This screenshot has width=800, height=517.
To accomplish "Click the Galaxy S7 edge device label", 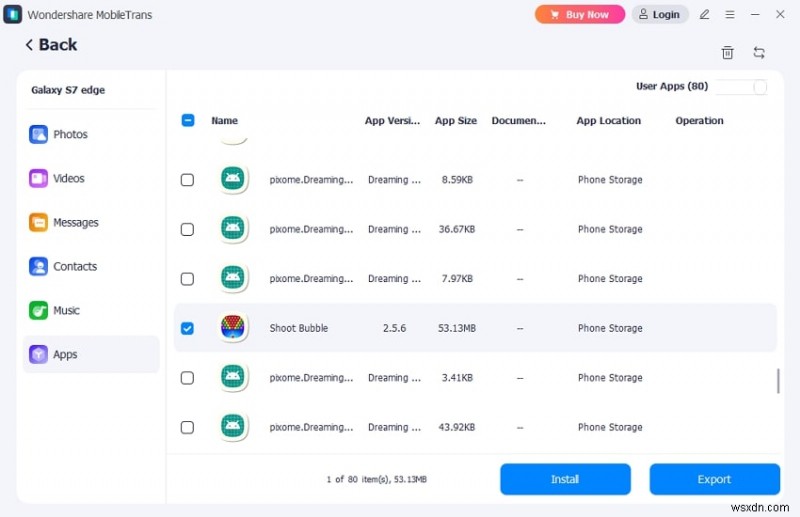I will tap(68, 90).
